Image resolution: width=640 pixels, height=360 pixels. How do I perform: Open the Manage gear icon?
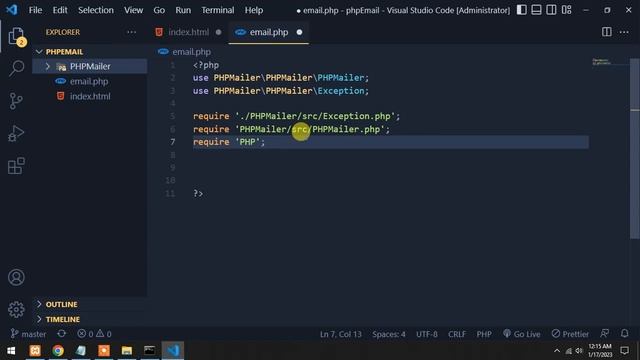[x=16, y=309]
